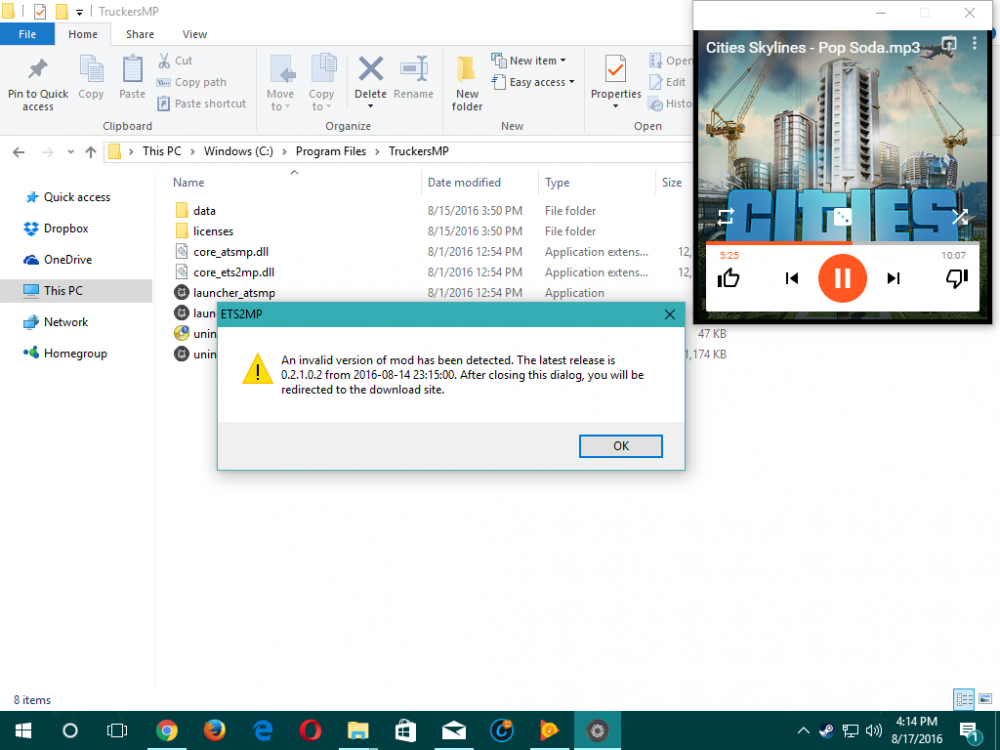
Task: Open the Move to dropdown
Action: 281,80
